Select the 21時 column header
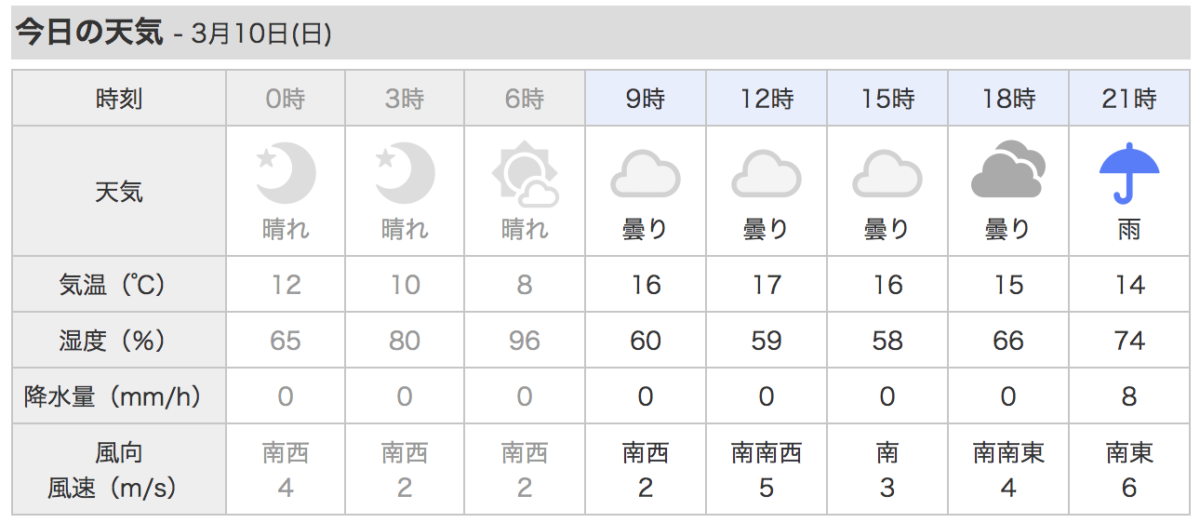 (1129, 98)
